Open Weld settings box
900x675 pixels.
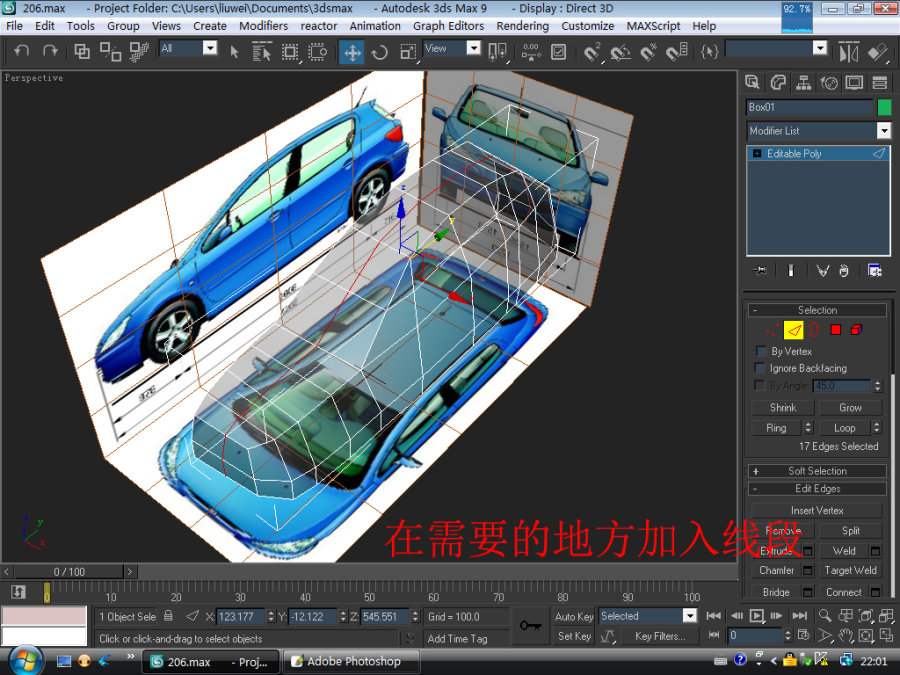coord(875,551)
